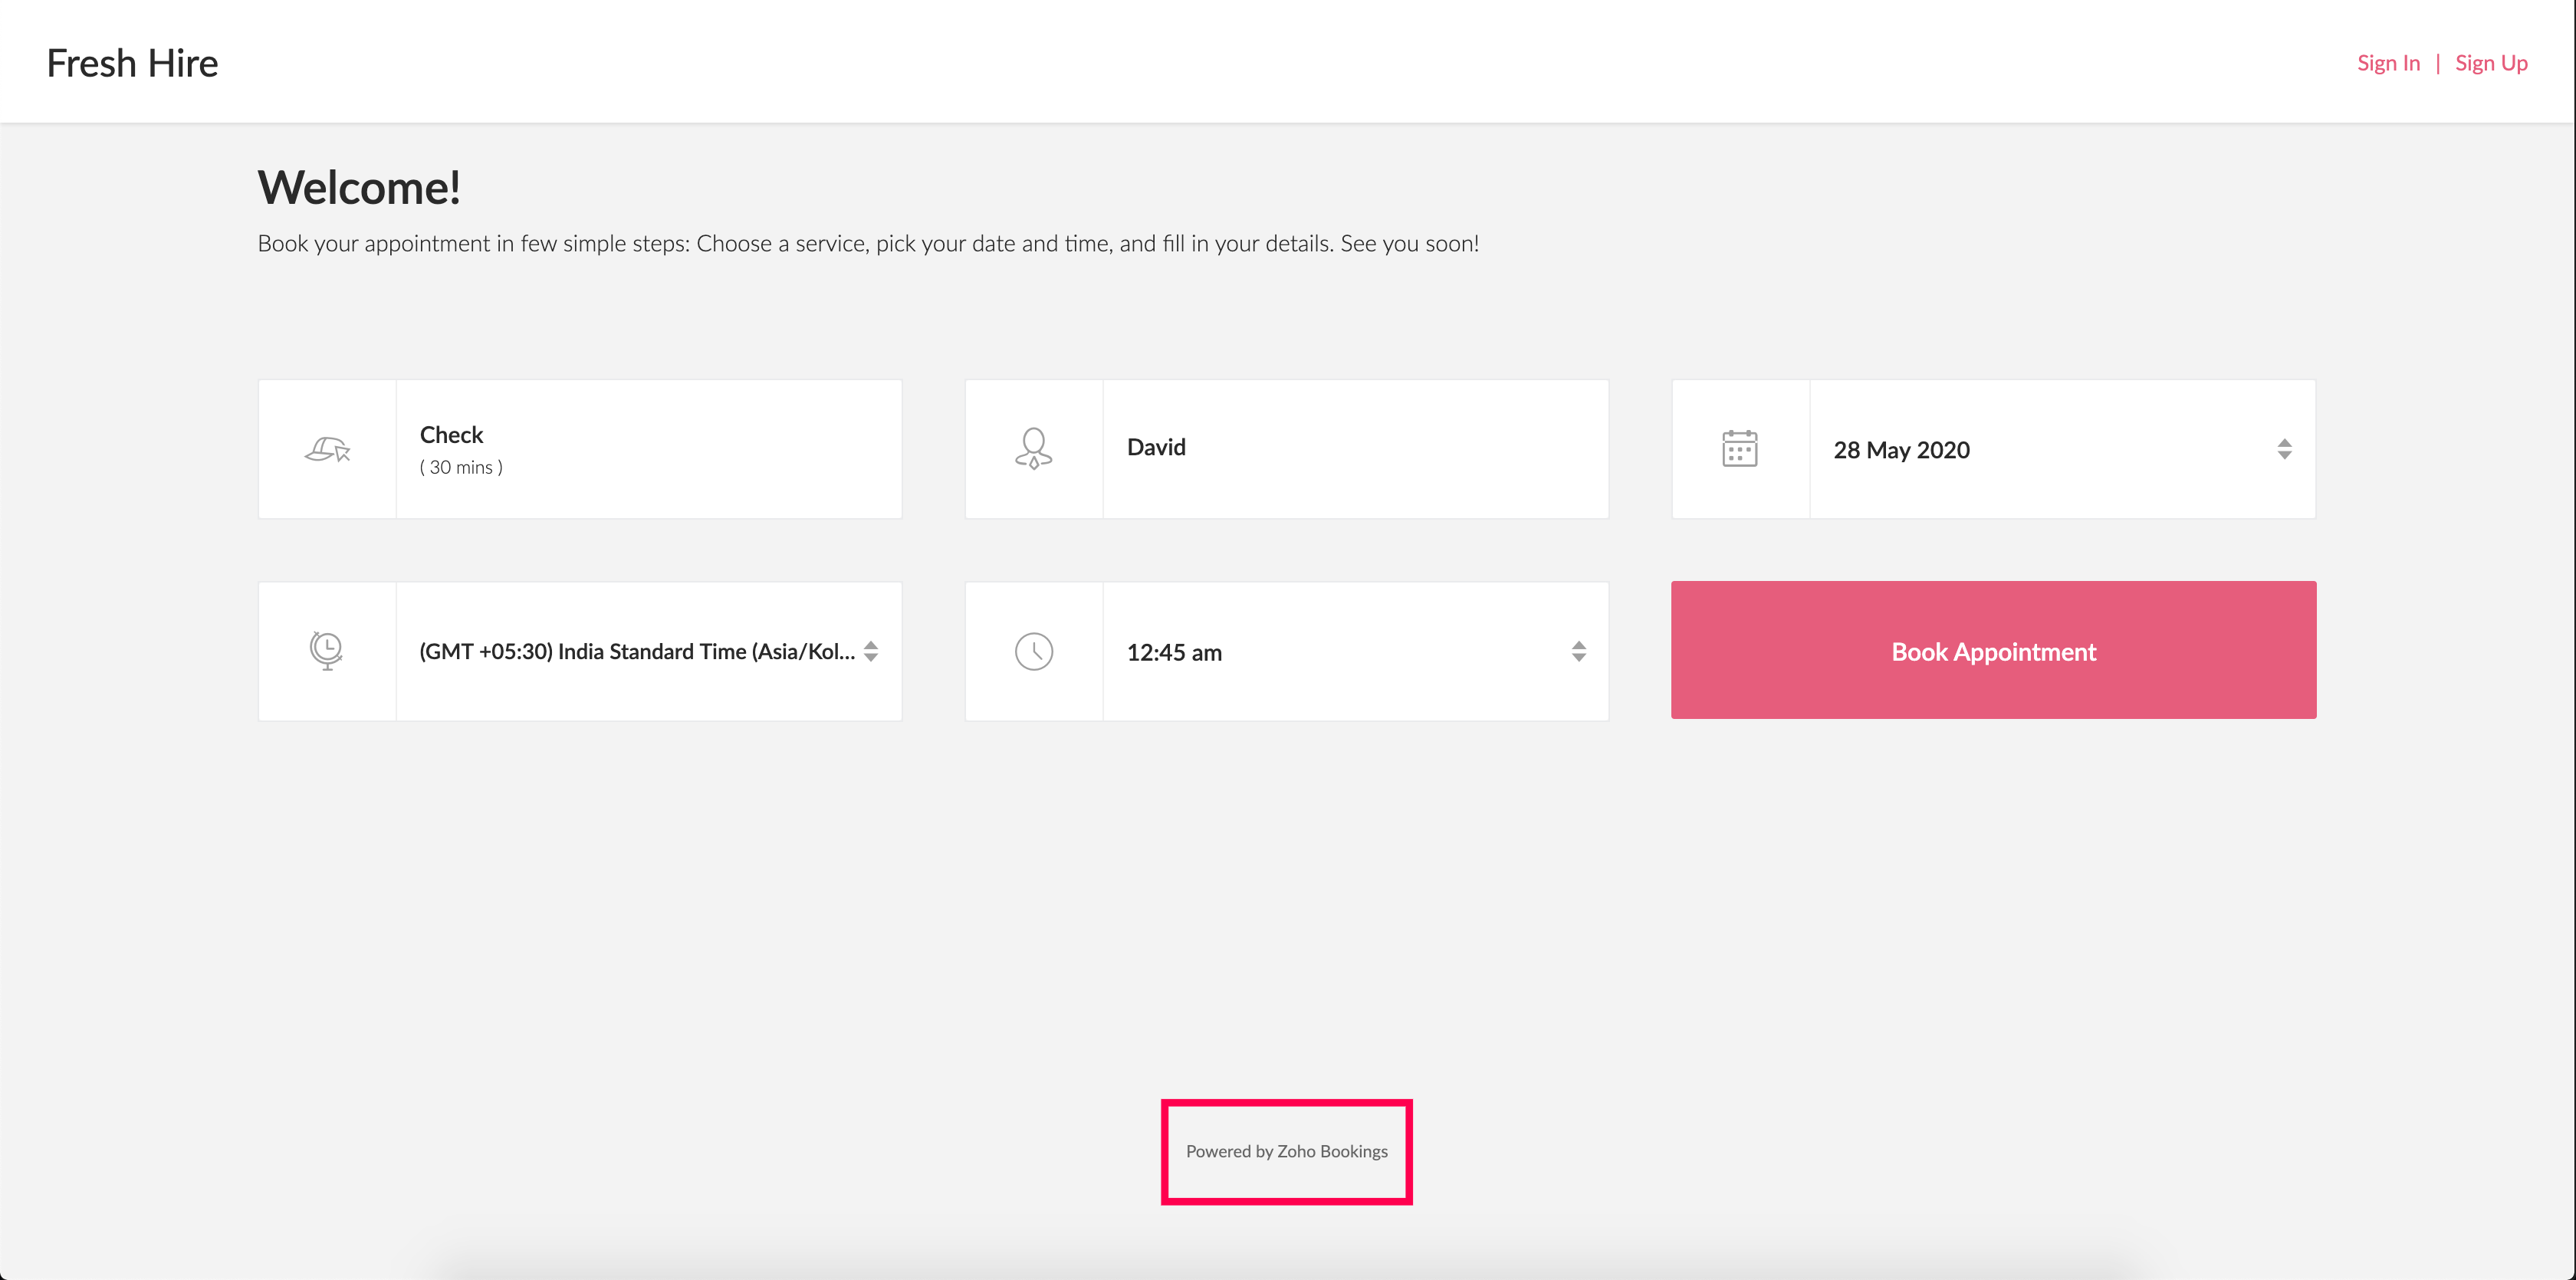Image resolution: width=2576 pixels, height=1280 pixels.
Task: Click the Powered by Zoho Bookings link
Action: pyautogui.click(x=1286, y=1151)
